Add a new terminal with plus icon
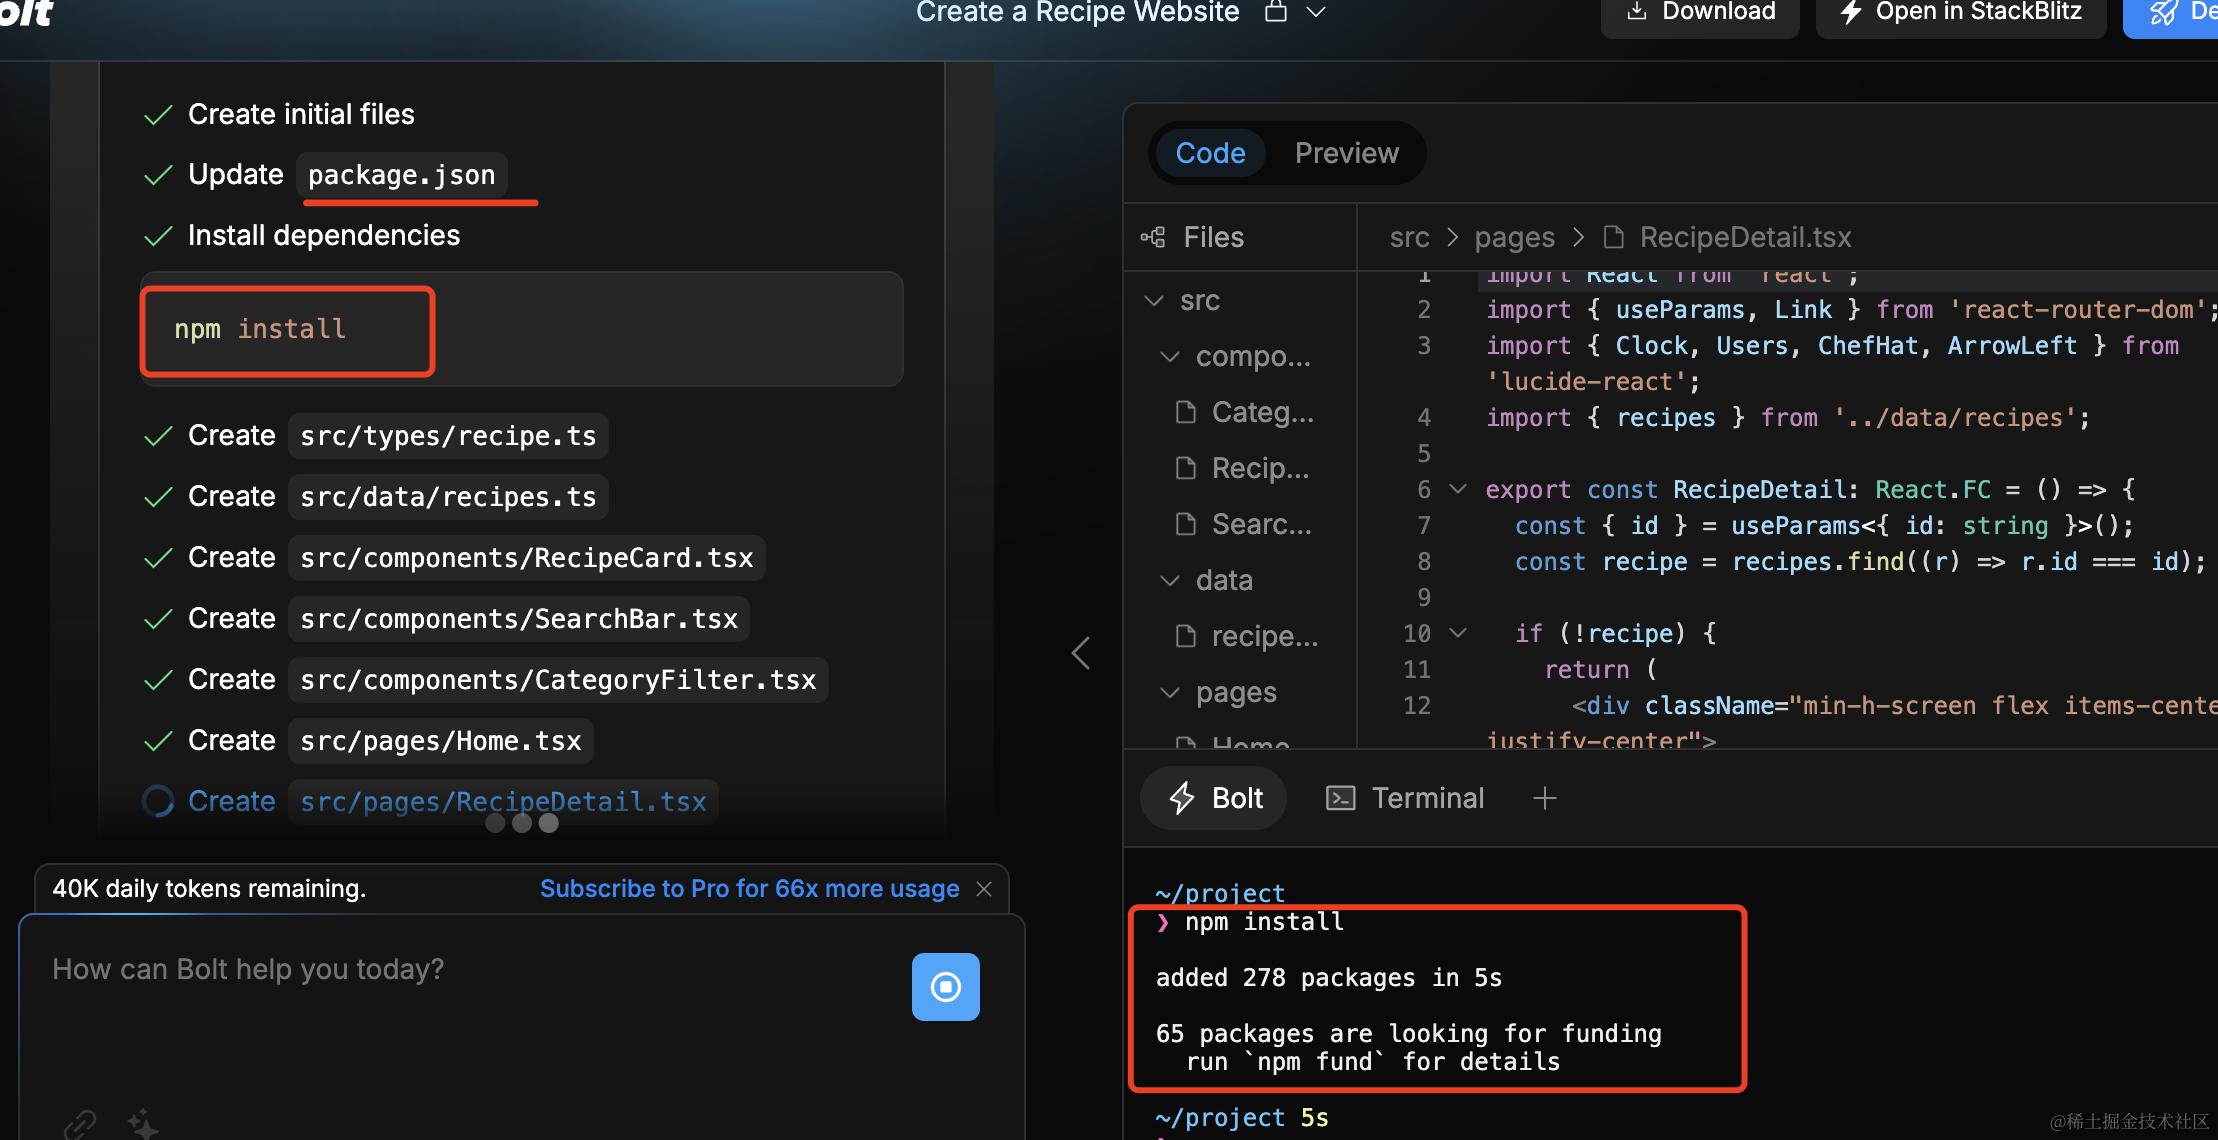Viewport: 2218px width, 1140px height. coord(1545,798)
